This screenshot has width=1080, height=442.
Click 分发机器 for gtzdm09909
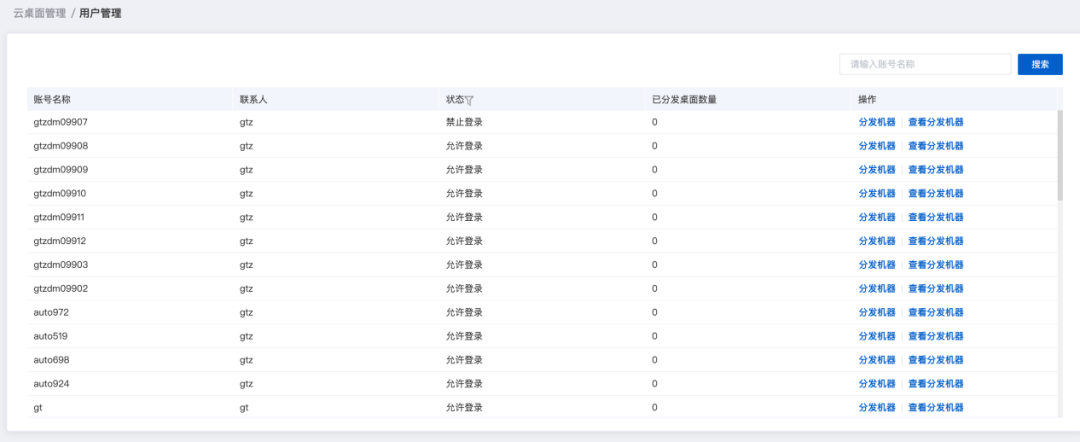tap(877, 170)
